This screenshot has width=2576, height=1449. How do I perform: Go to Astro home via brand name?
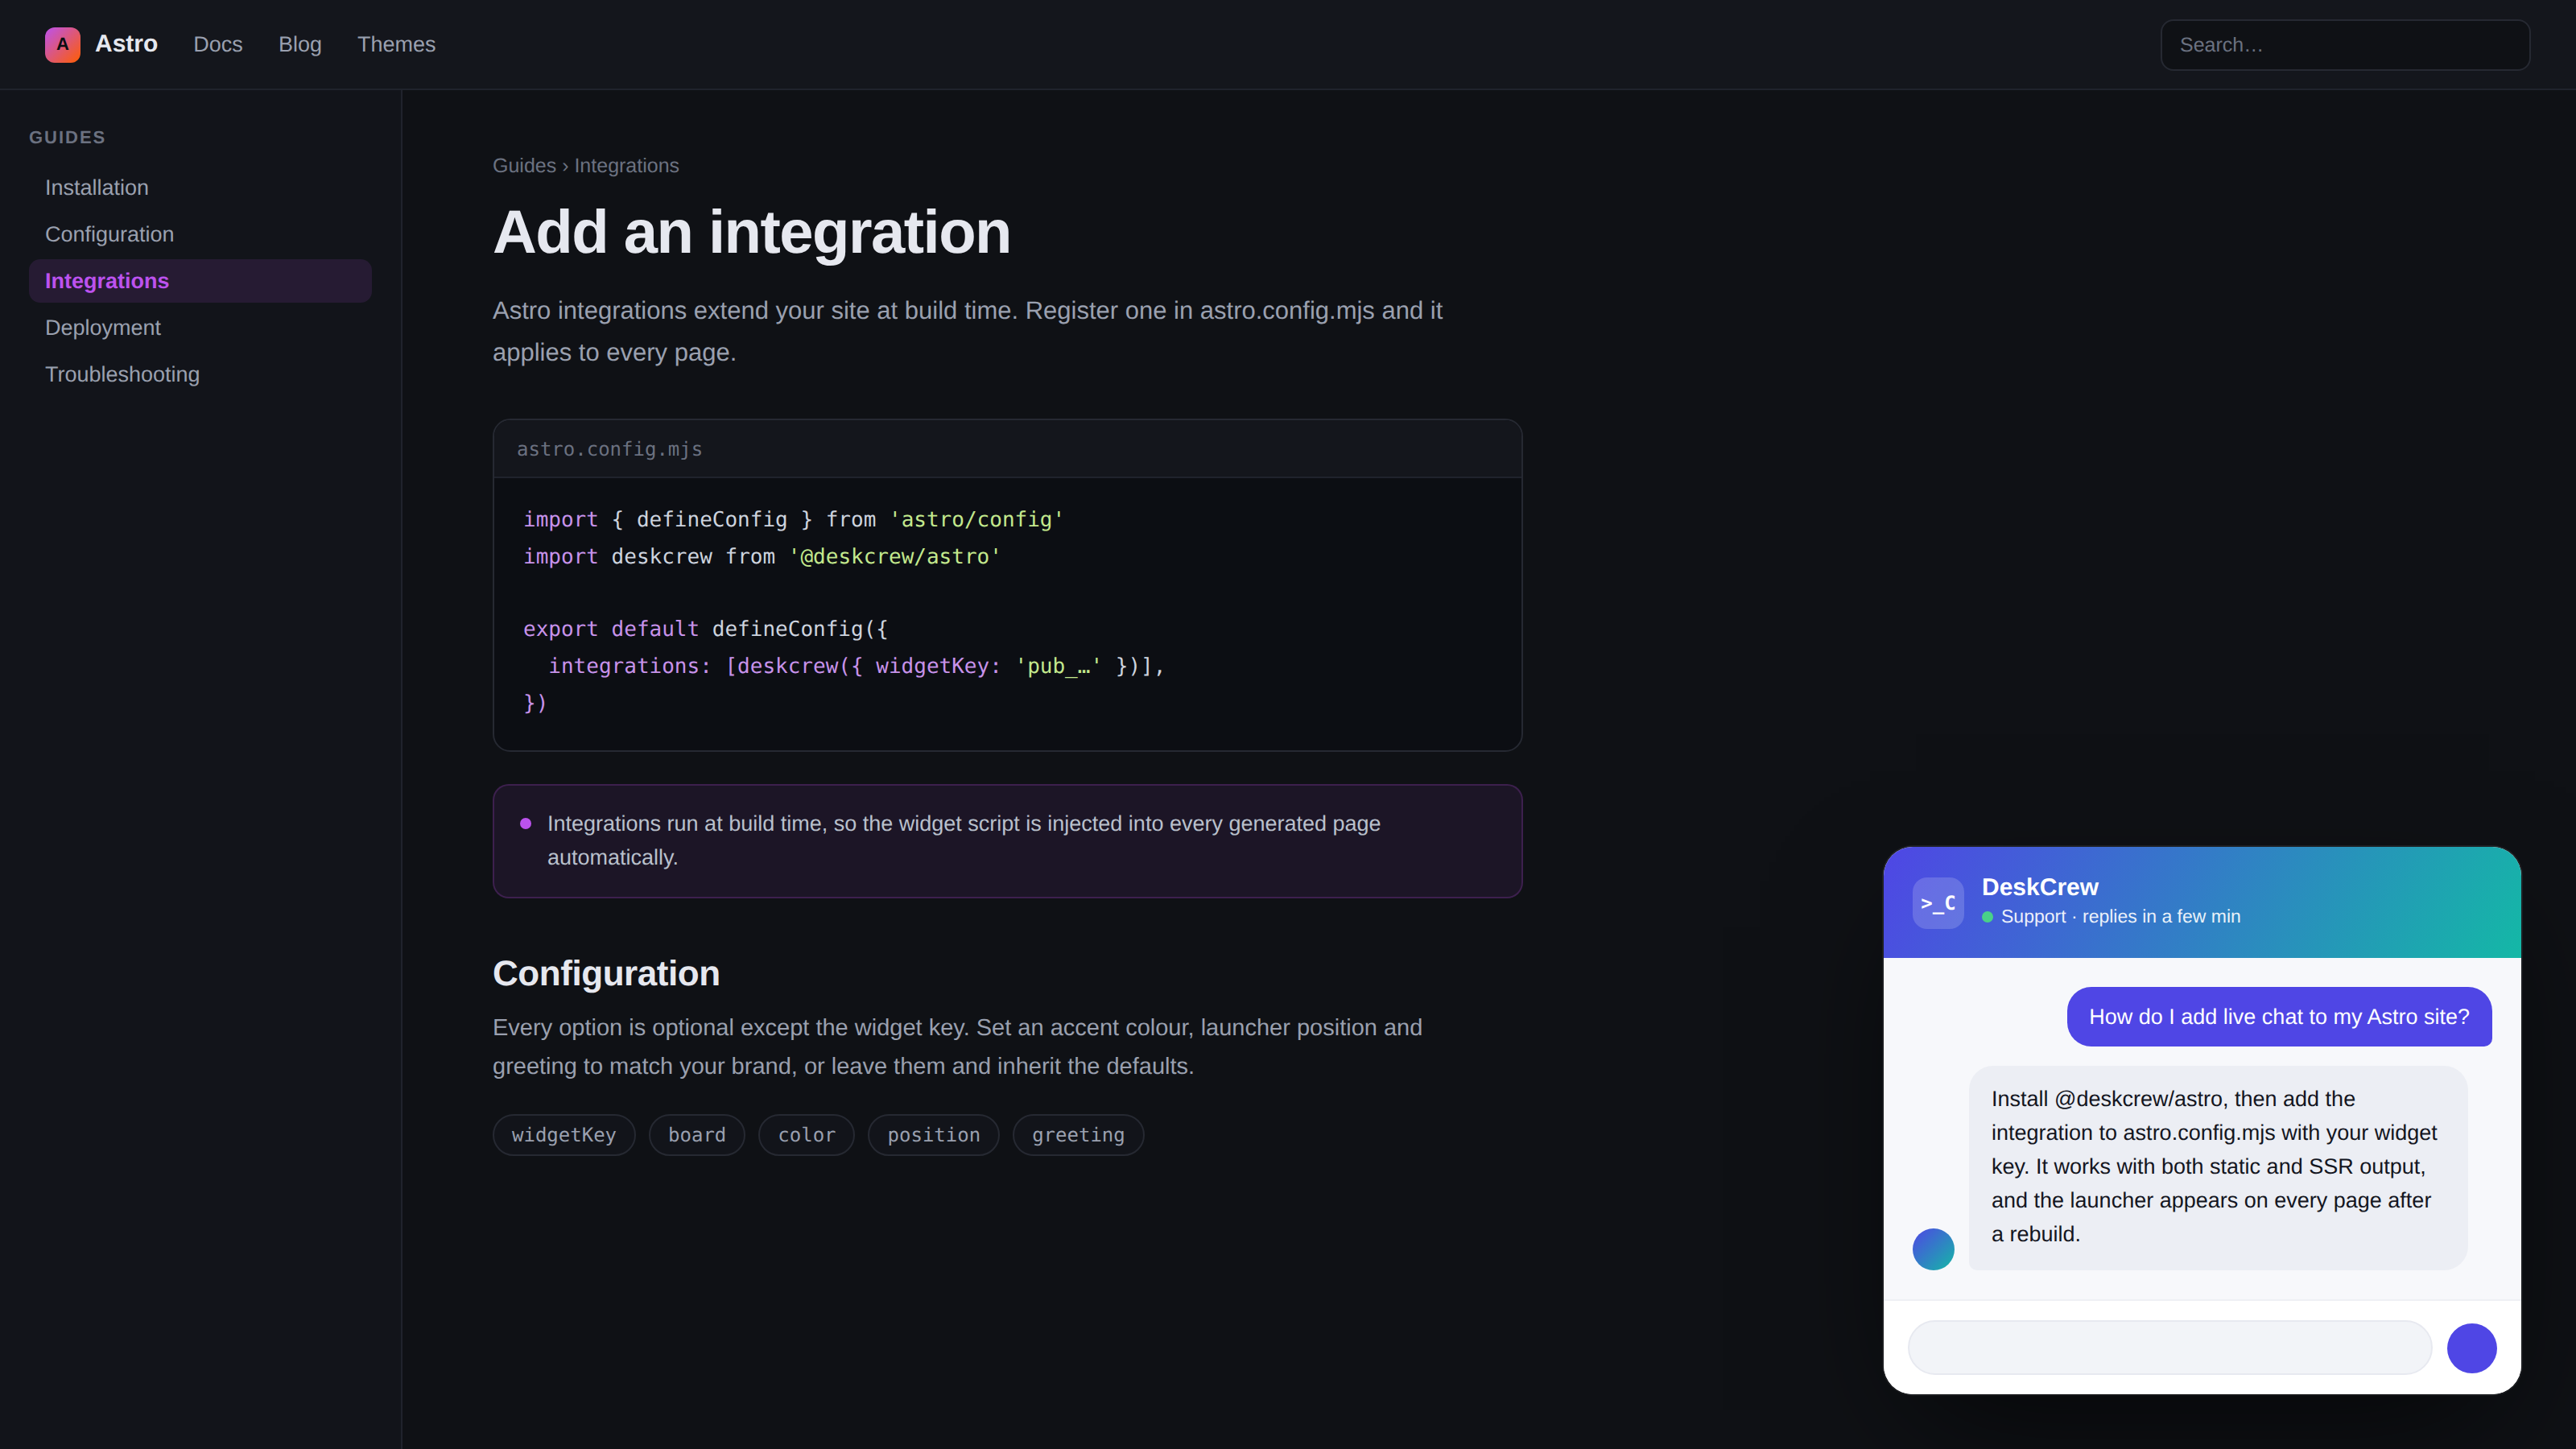tap(126, 44)
